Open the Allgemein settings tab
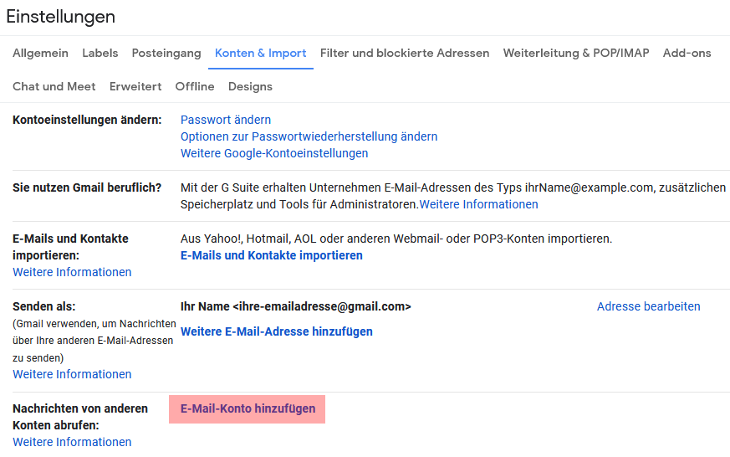Viewport: 730px width, 457px height. 41,53
